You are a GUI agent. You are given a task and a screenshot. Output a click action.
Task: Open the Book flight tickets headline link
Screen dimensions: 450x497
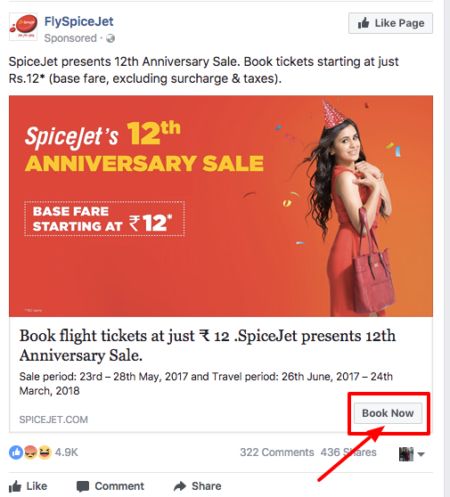click(207, 345)
